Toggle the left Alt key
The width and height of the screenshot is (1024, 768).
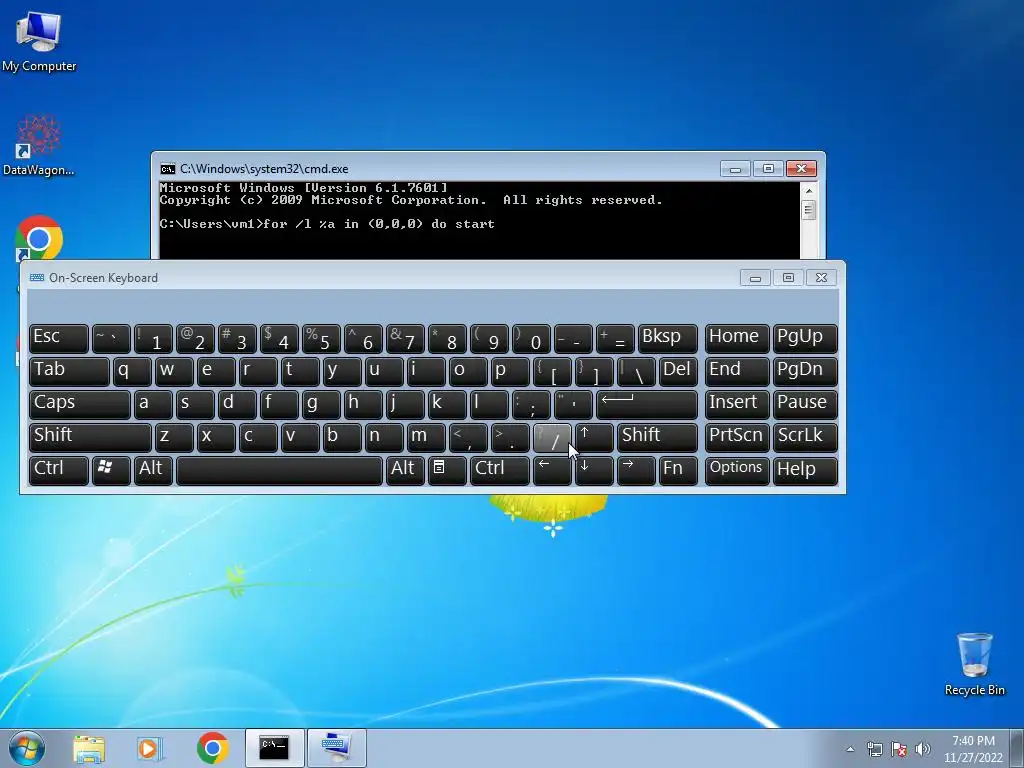pyautogui.click(x=153, y=470)
